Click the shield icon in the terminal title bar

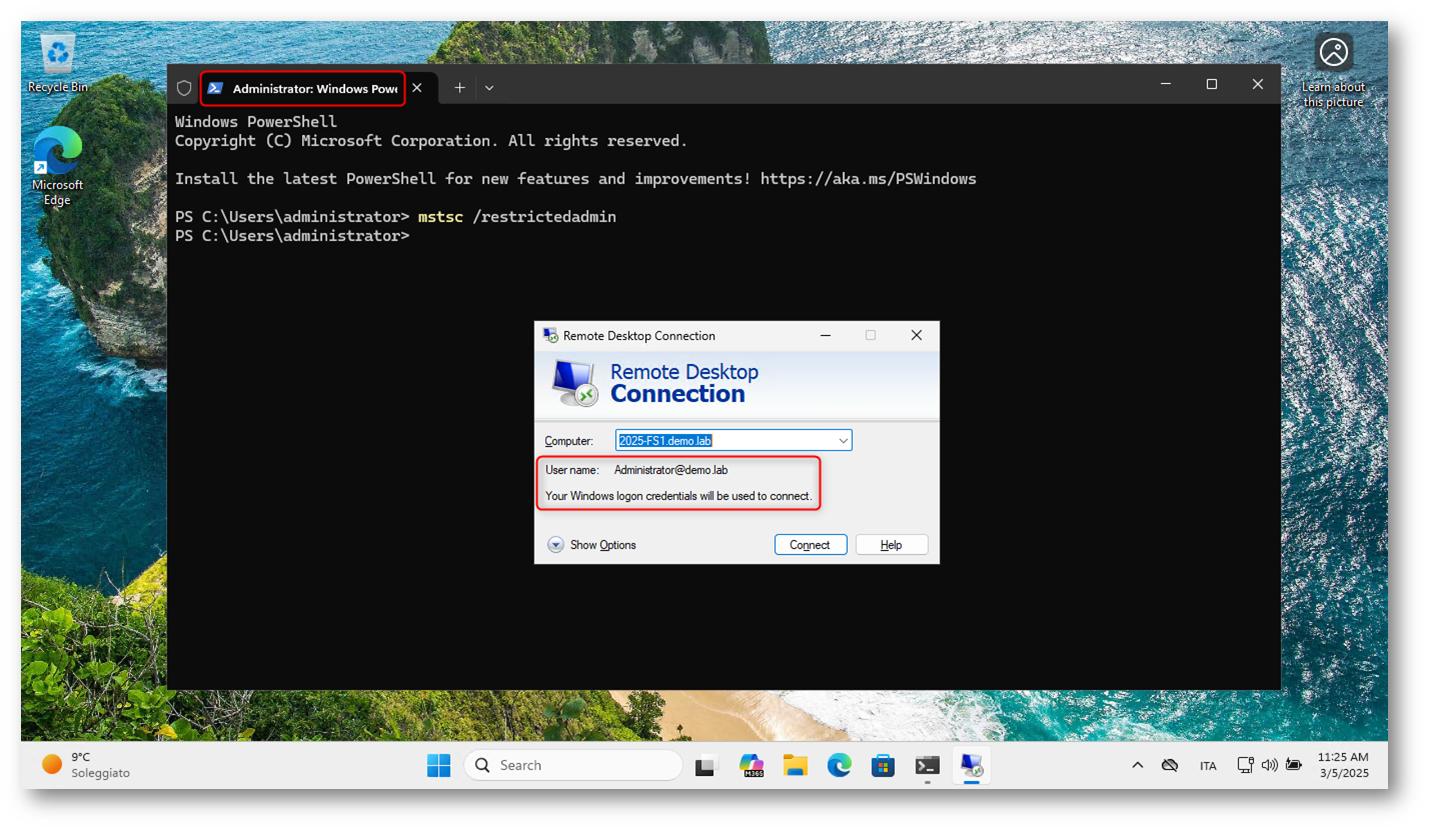pyautogui.click(x=184, y=88)
